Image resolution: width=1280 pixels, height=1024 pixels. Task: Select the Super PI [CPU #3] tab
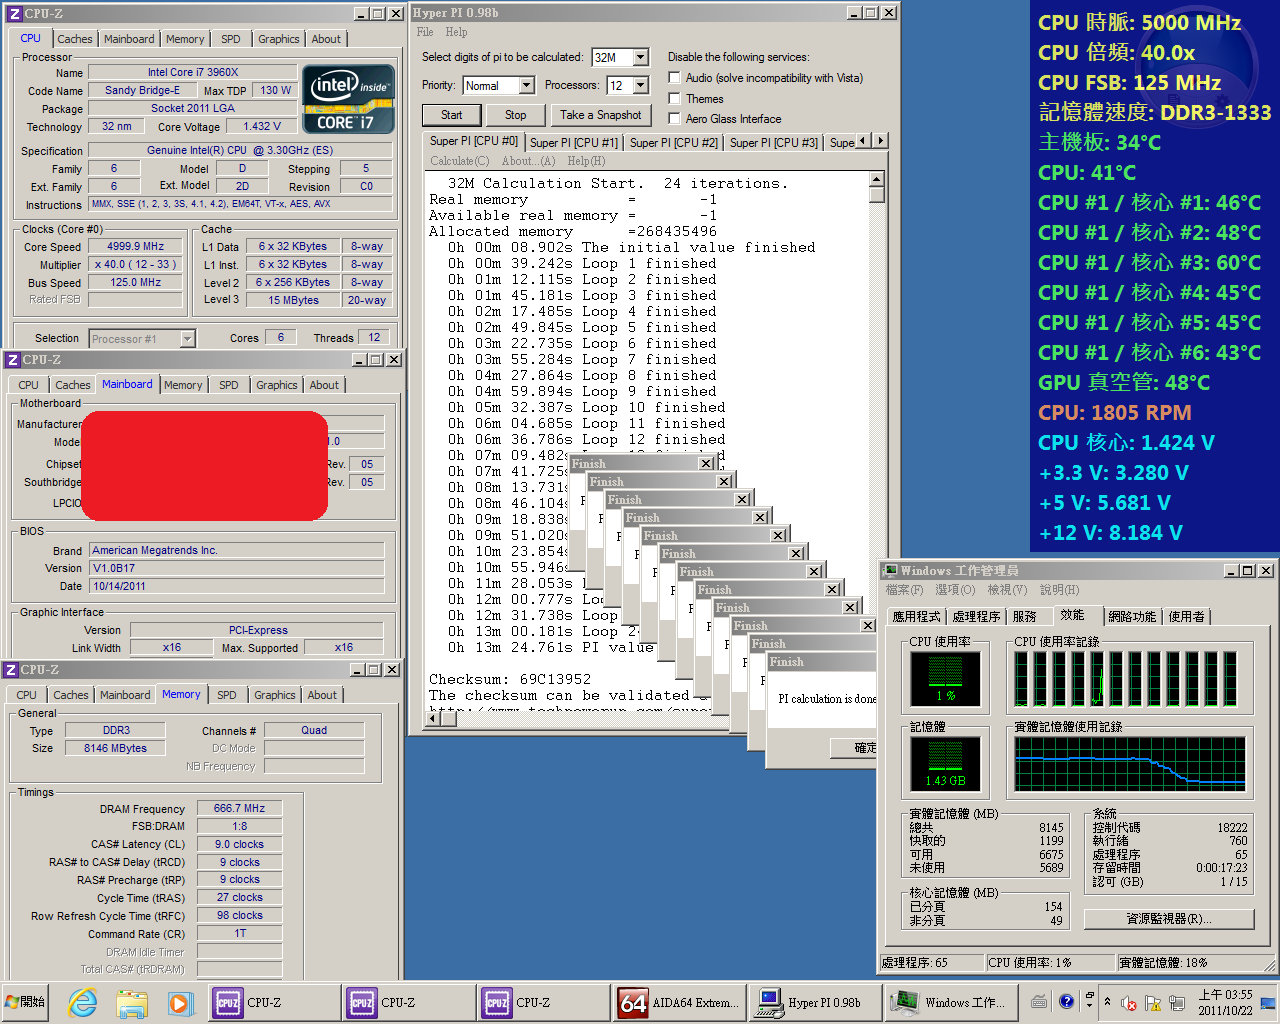click(774, 143)
